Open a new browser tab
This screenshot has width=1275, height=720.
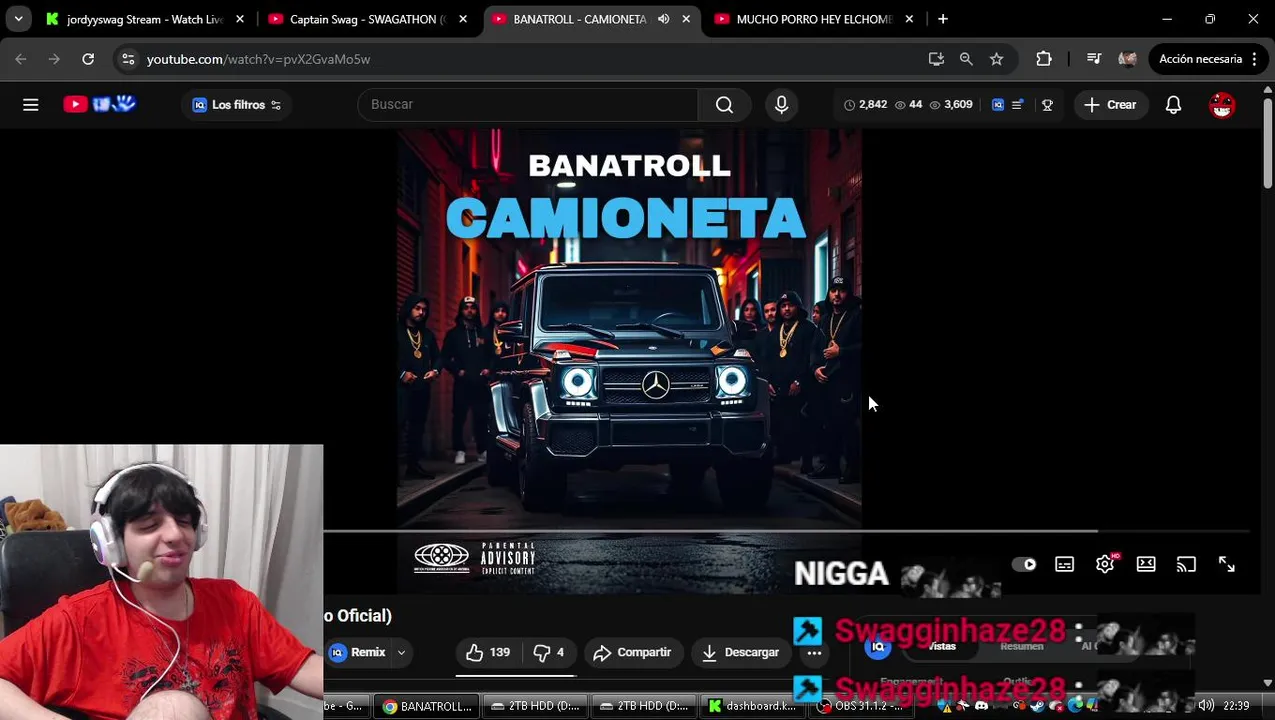[x=942, y=19]
